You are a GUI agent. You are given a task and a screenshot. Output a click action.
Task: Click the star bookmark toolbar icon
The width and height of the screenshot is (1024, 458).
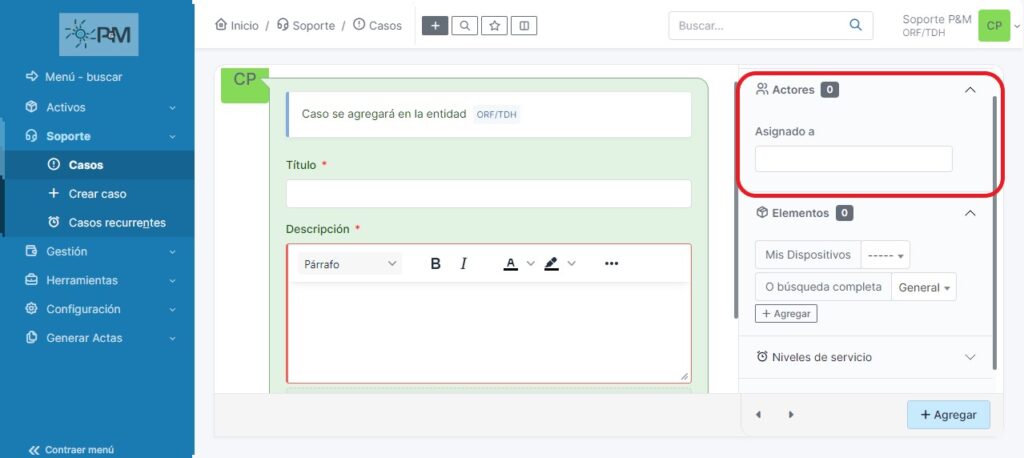494,26
